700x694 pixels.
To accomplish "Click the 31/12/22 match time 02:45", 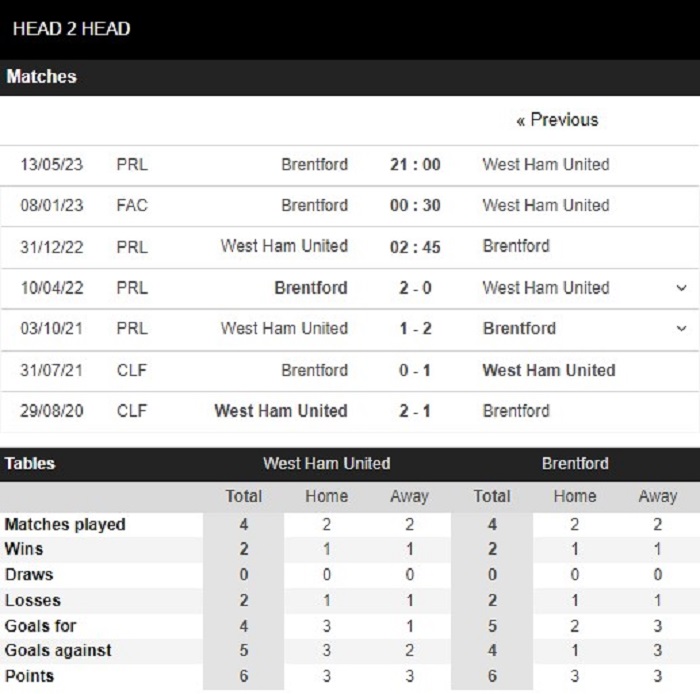I will click(415, 247).
